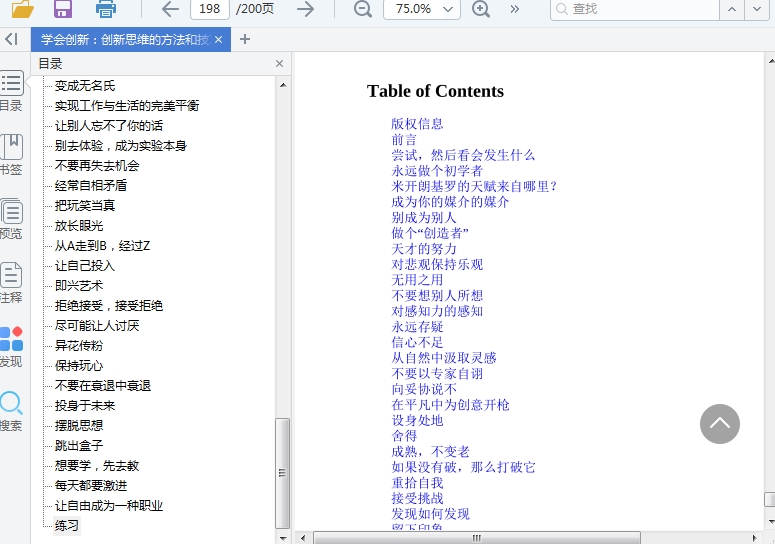Open the 版权信息 contents link
Image resolution: width=775 pixels, height=544 pixels.
(x=417, y=124)
